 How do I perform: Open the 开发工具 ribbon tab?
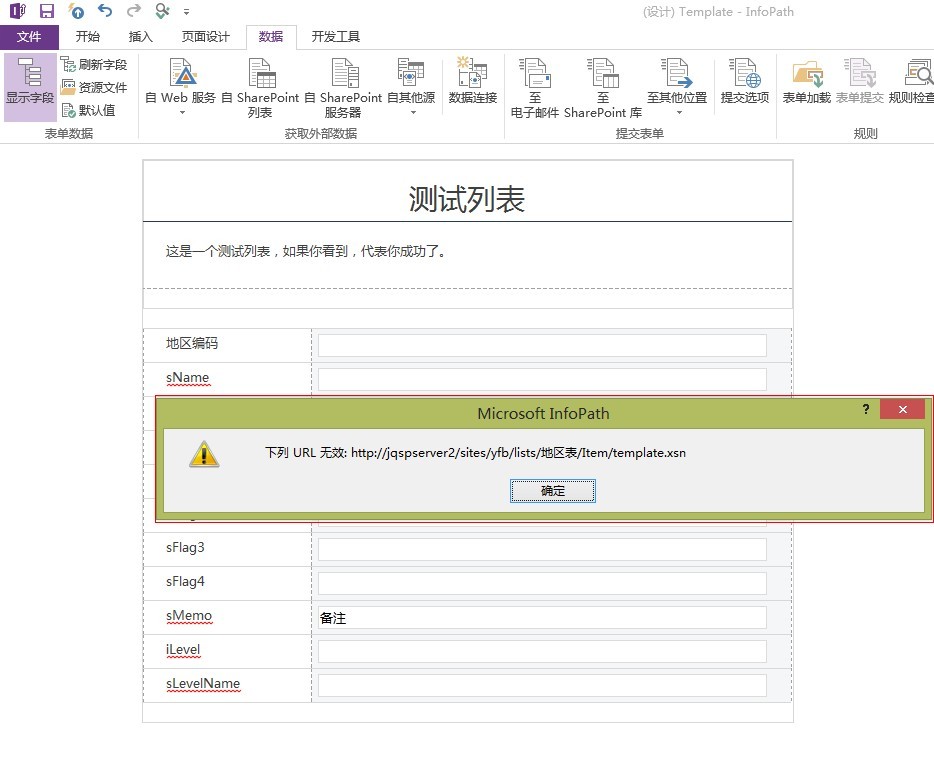click(336, 37)
